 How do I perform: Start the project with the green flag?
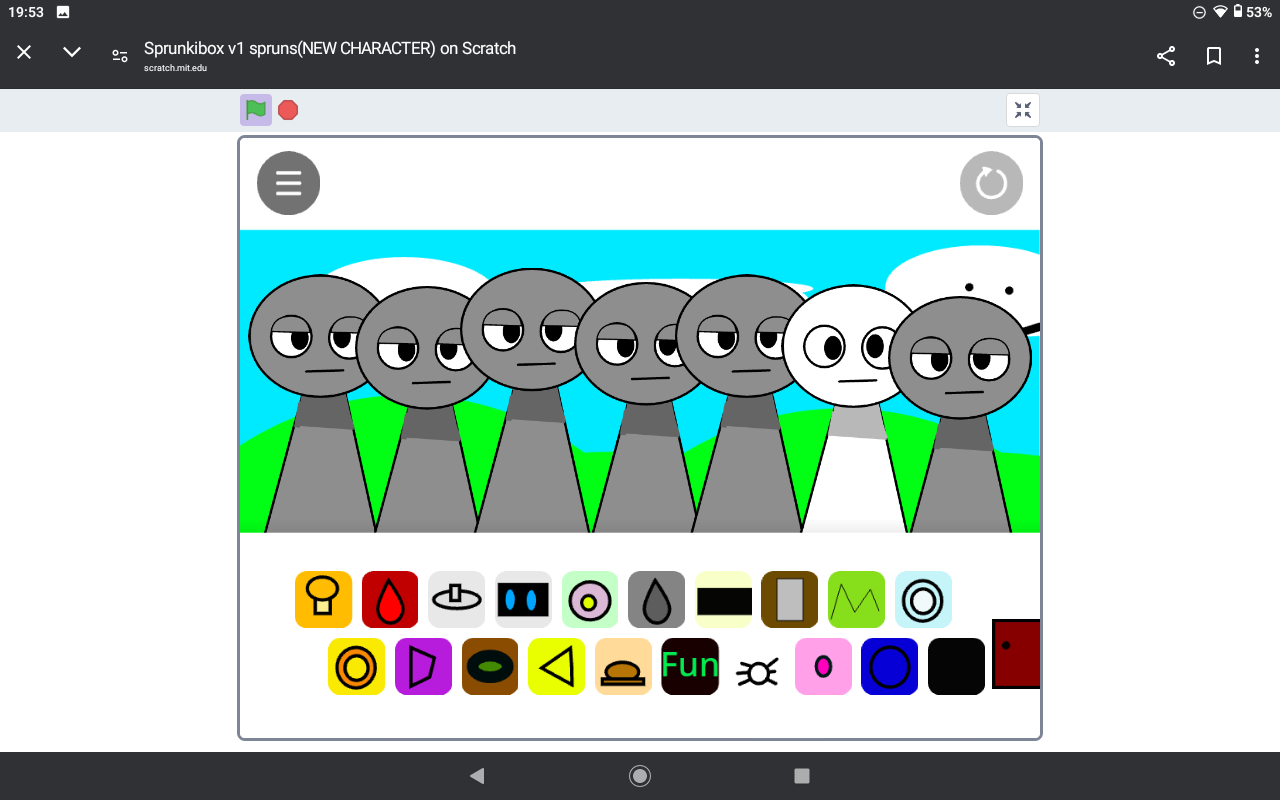click(256, 110)
